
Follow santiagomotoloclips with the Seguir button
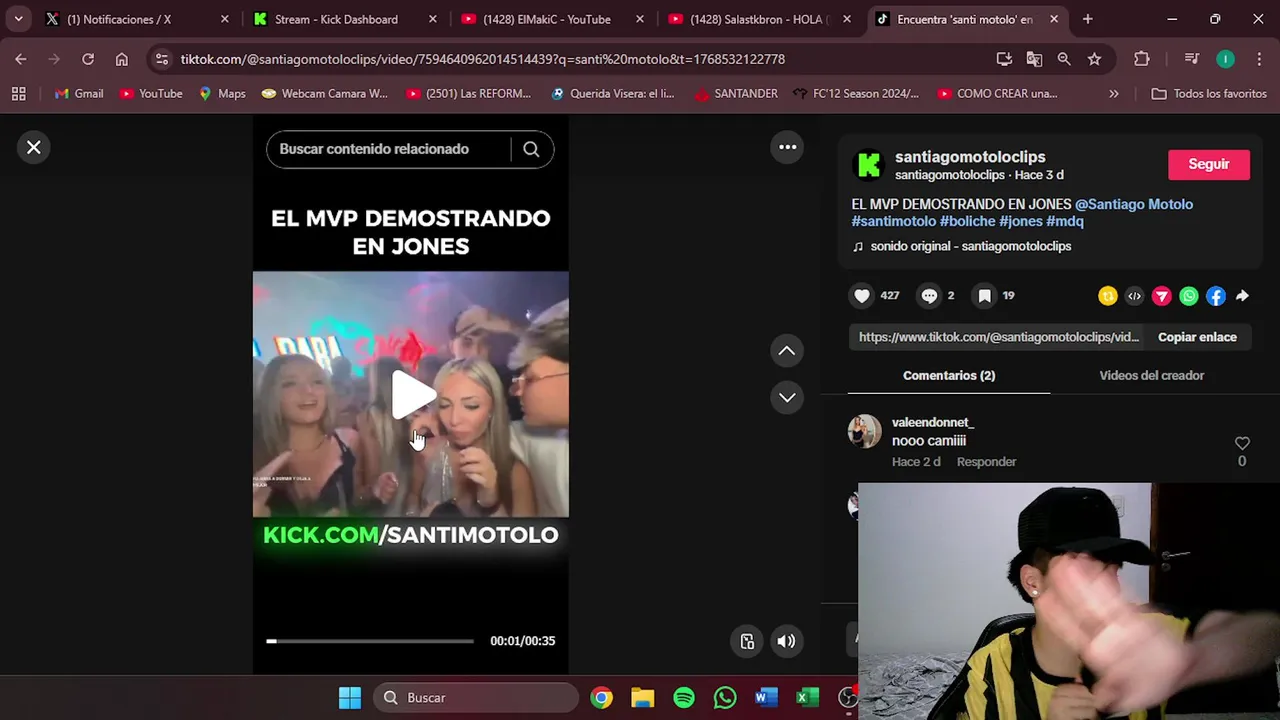click(x=1209, y=164)
